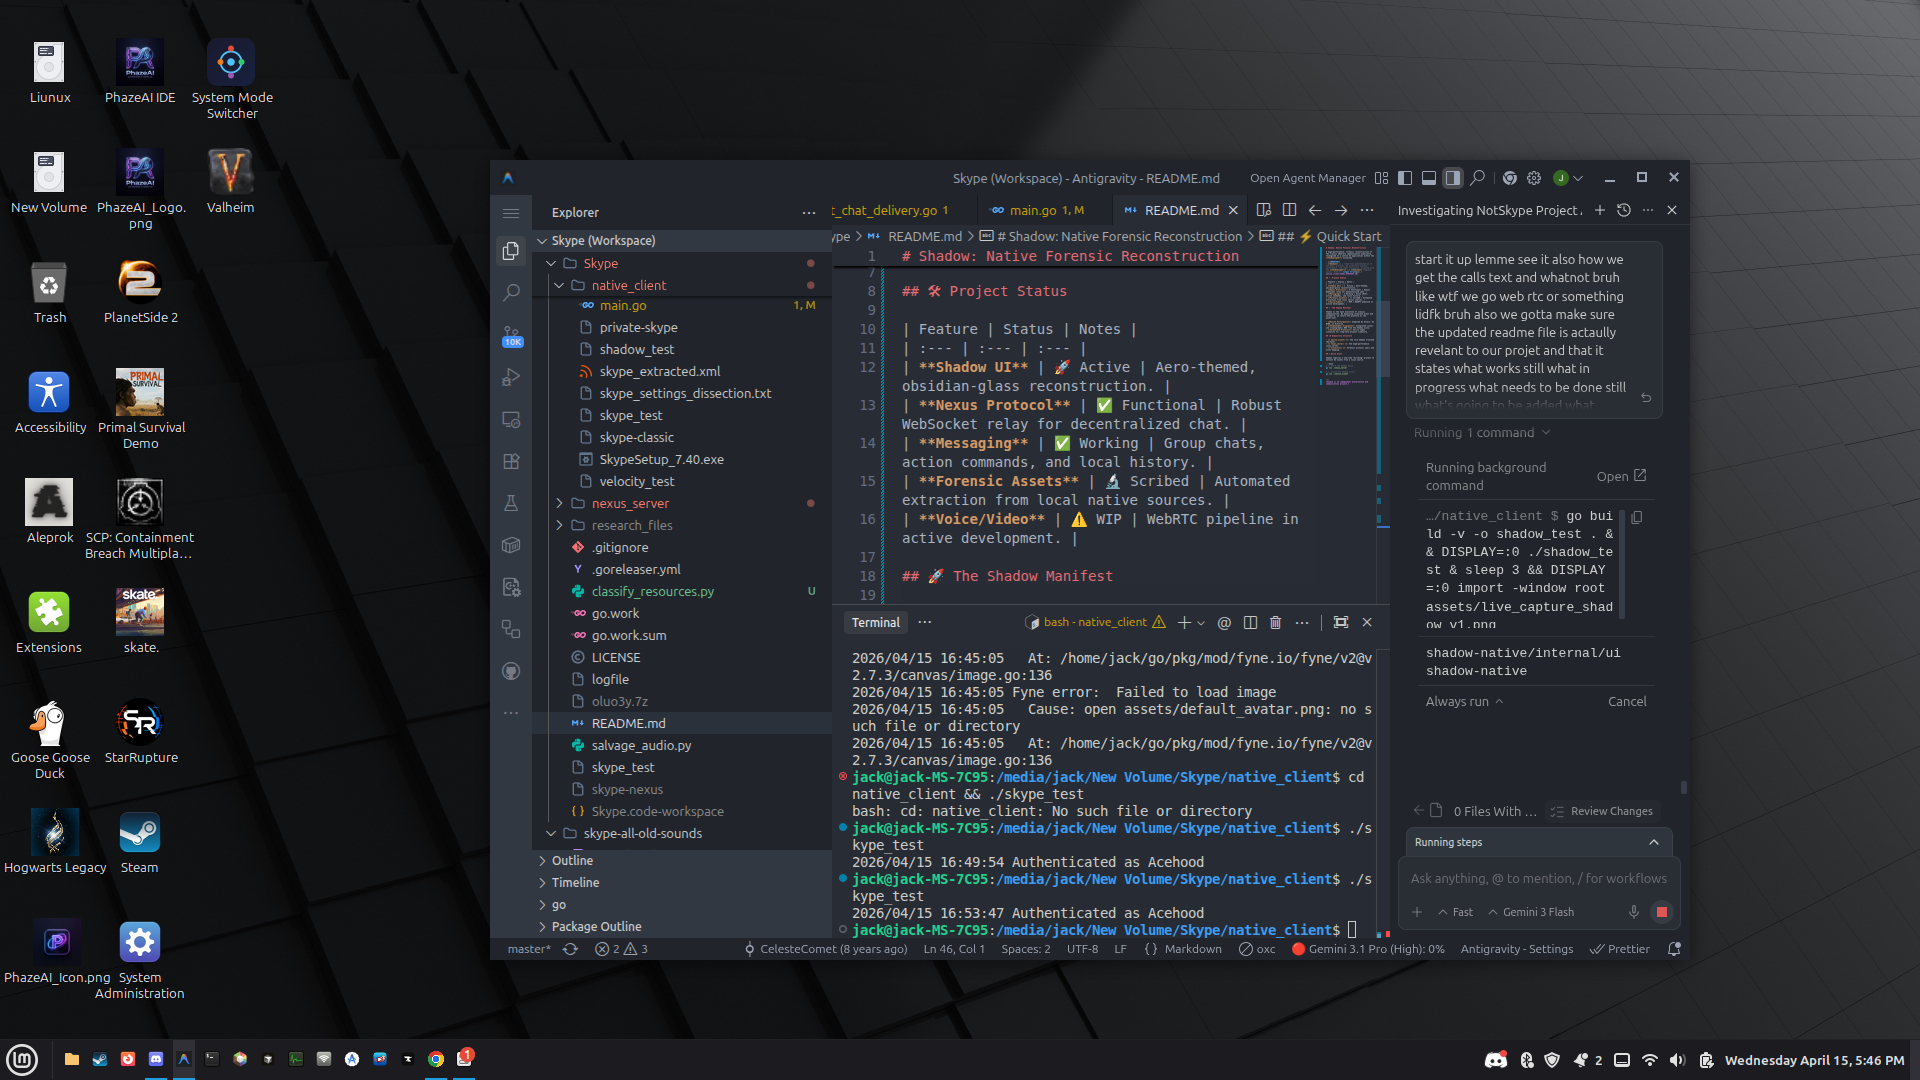1920x1080 pixels.
Task: Select the Terminal panel tab
Action: (x=875, y=623)
